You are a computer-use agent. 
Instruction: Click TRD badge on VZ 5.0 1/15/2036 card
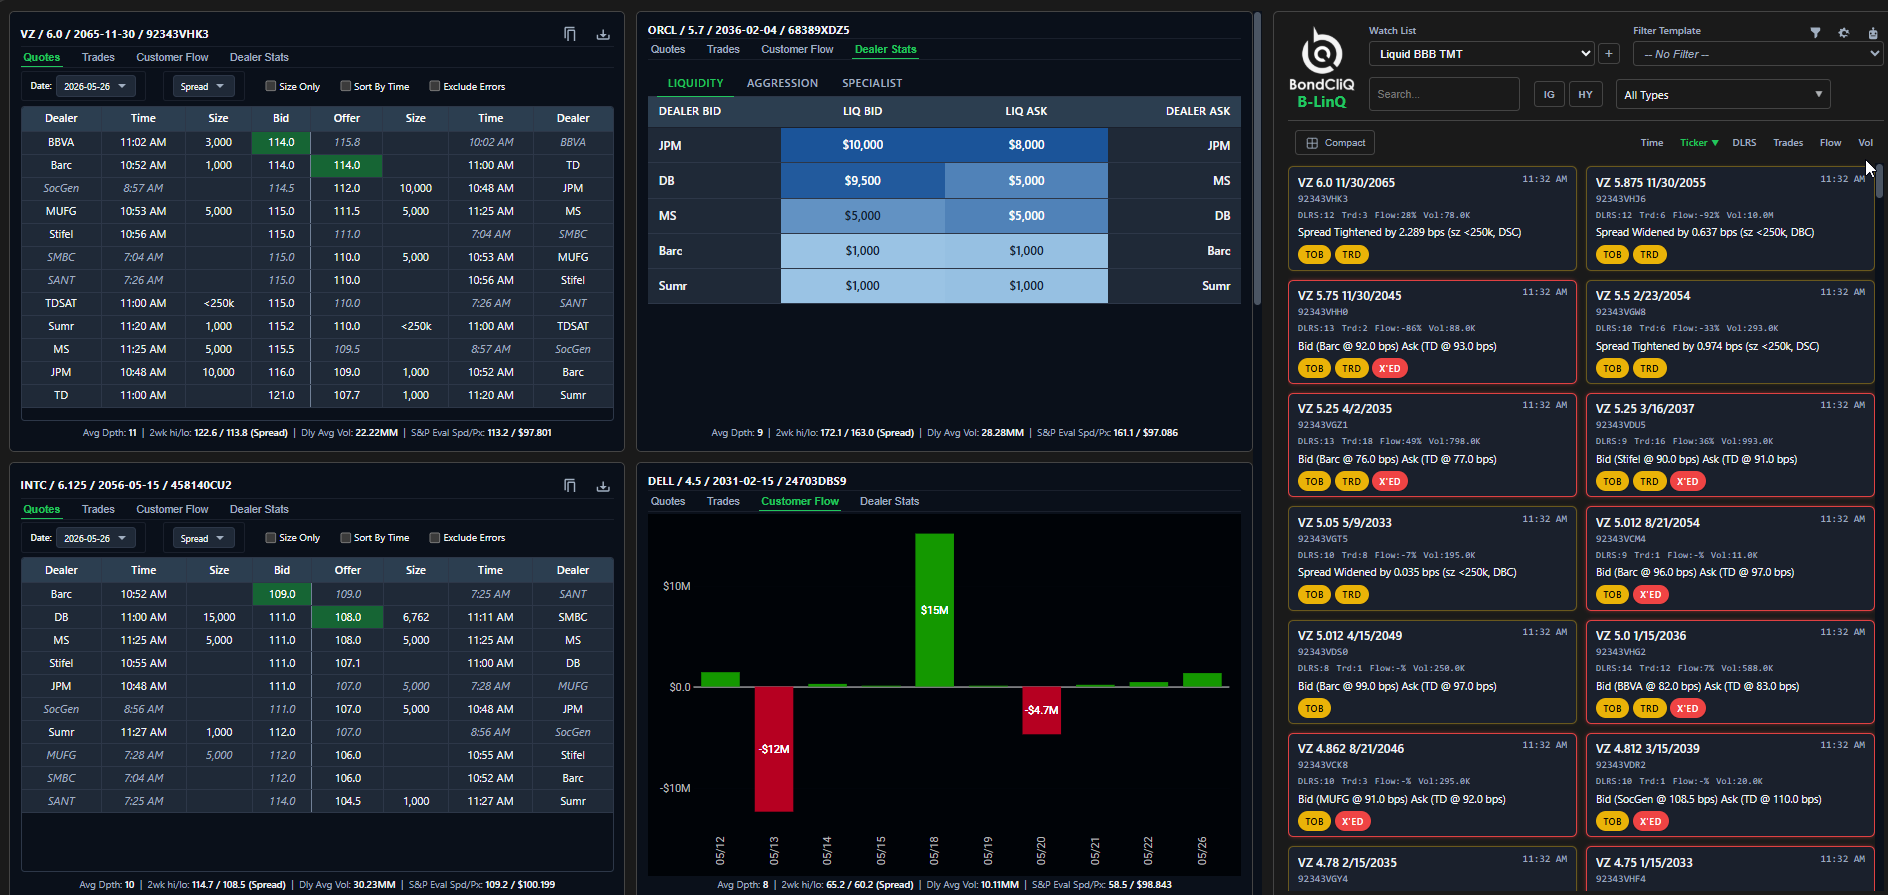click(1649, 708)
